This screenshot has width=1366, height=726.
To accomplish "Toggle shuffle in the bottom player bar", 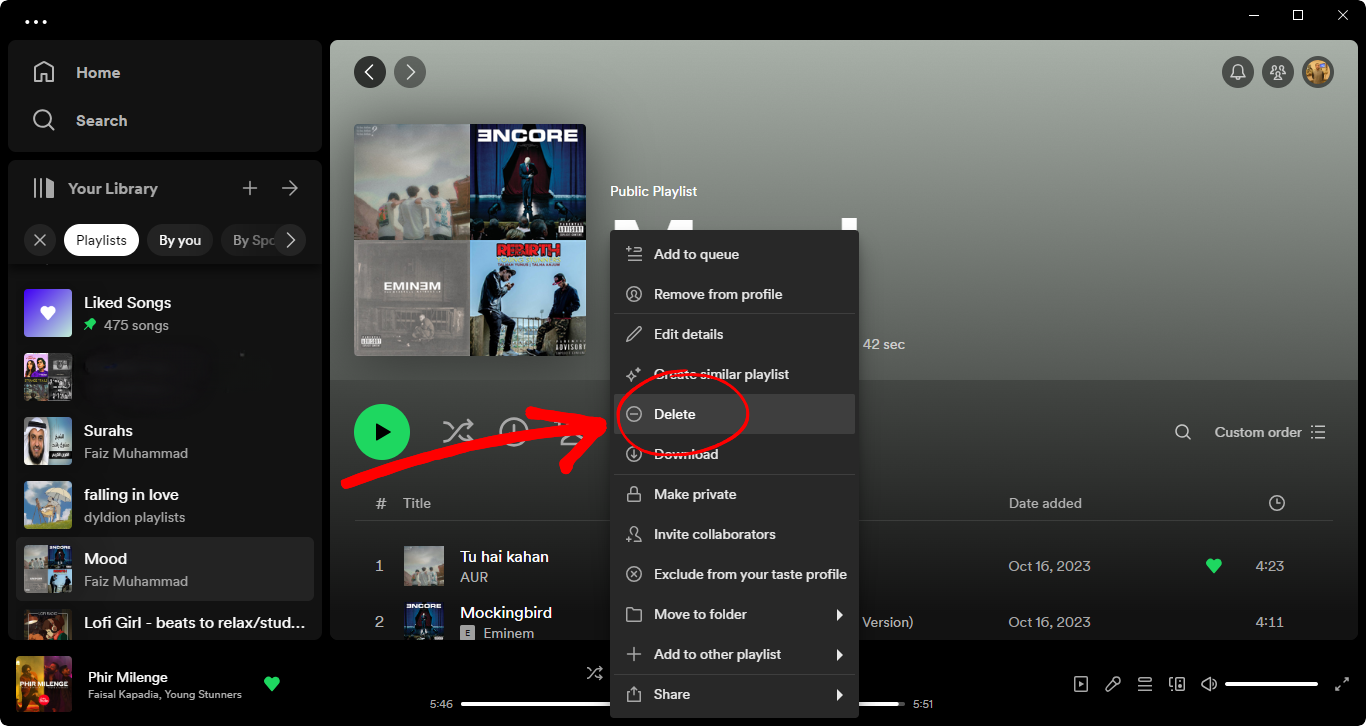I will (594, 673).
